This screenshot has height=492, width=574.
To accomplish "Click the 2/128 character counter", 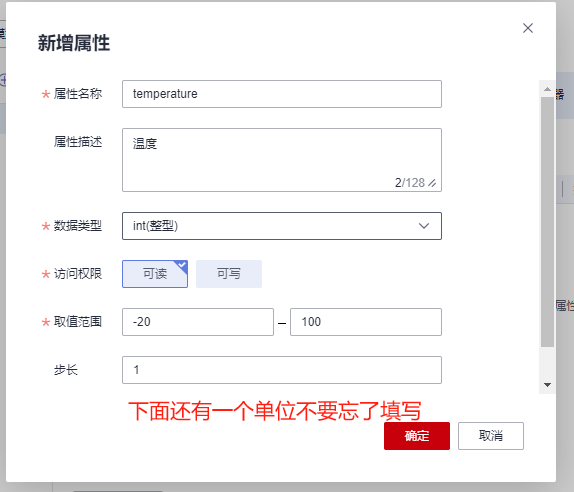I will coord(410,183).
